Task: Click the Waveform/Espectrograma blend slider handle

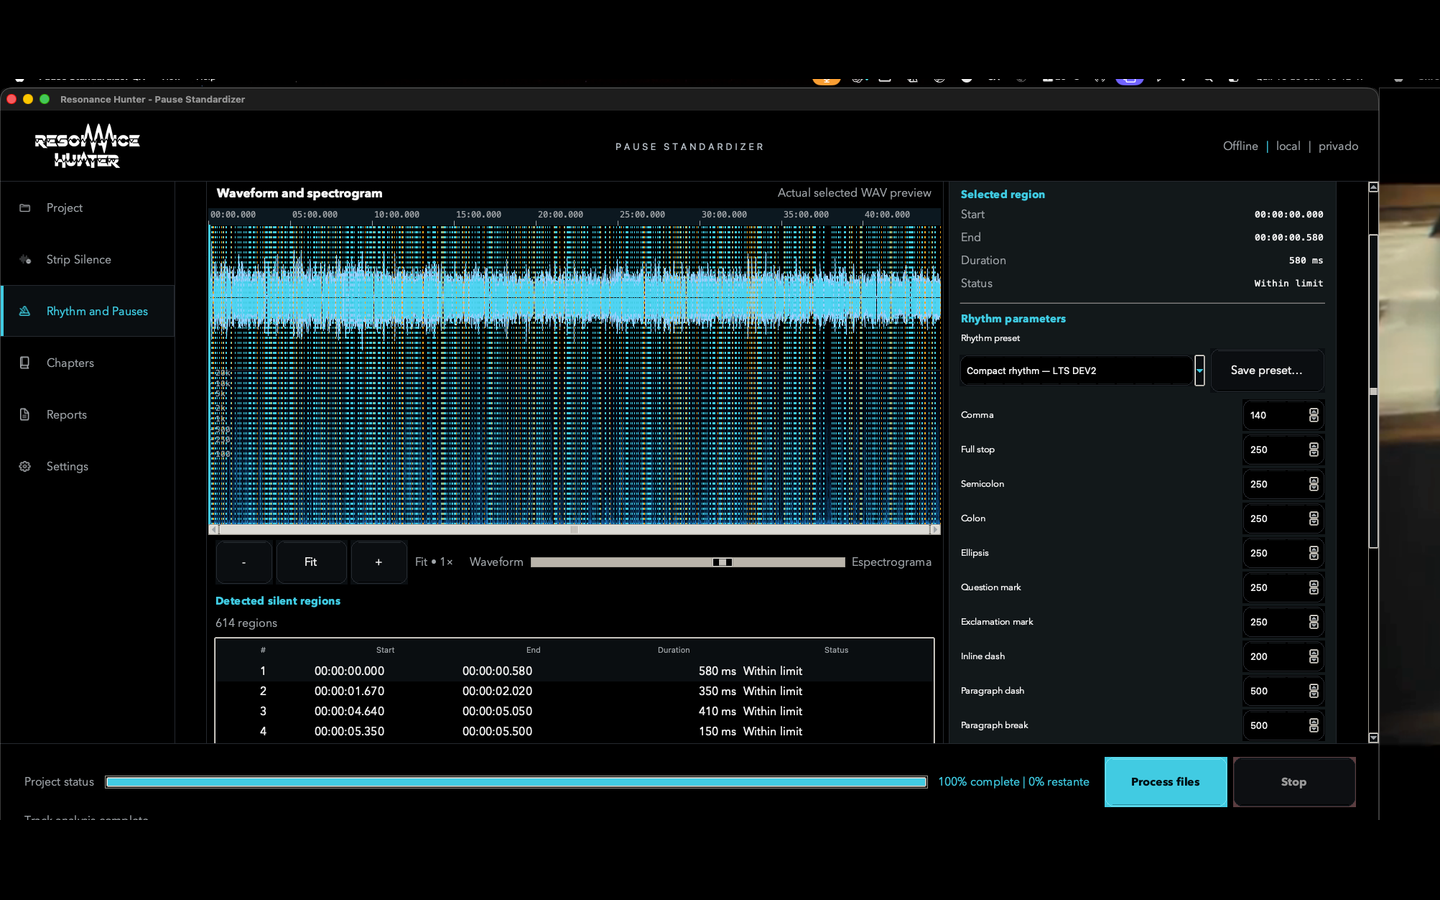Action: tap(722, 562)
